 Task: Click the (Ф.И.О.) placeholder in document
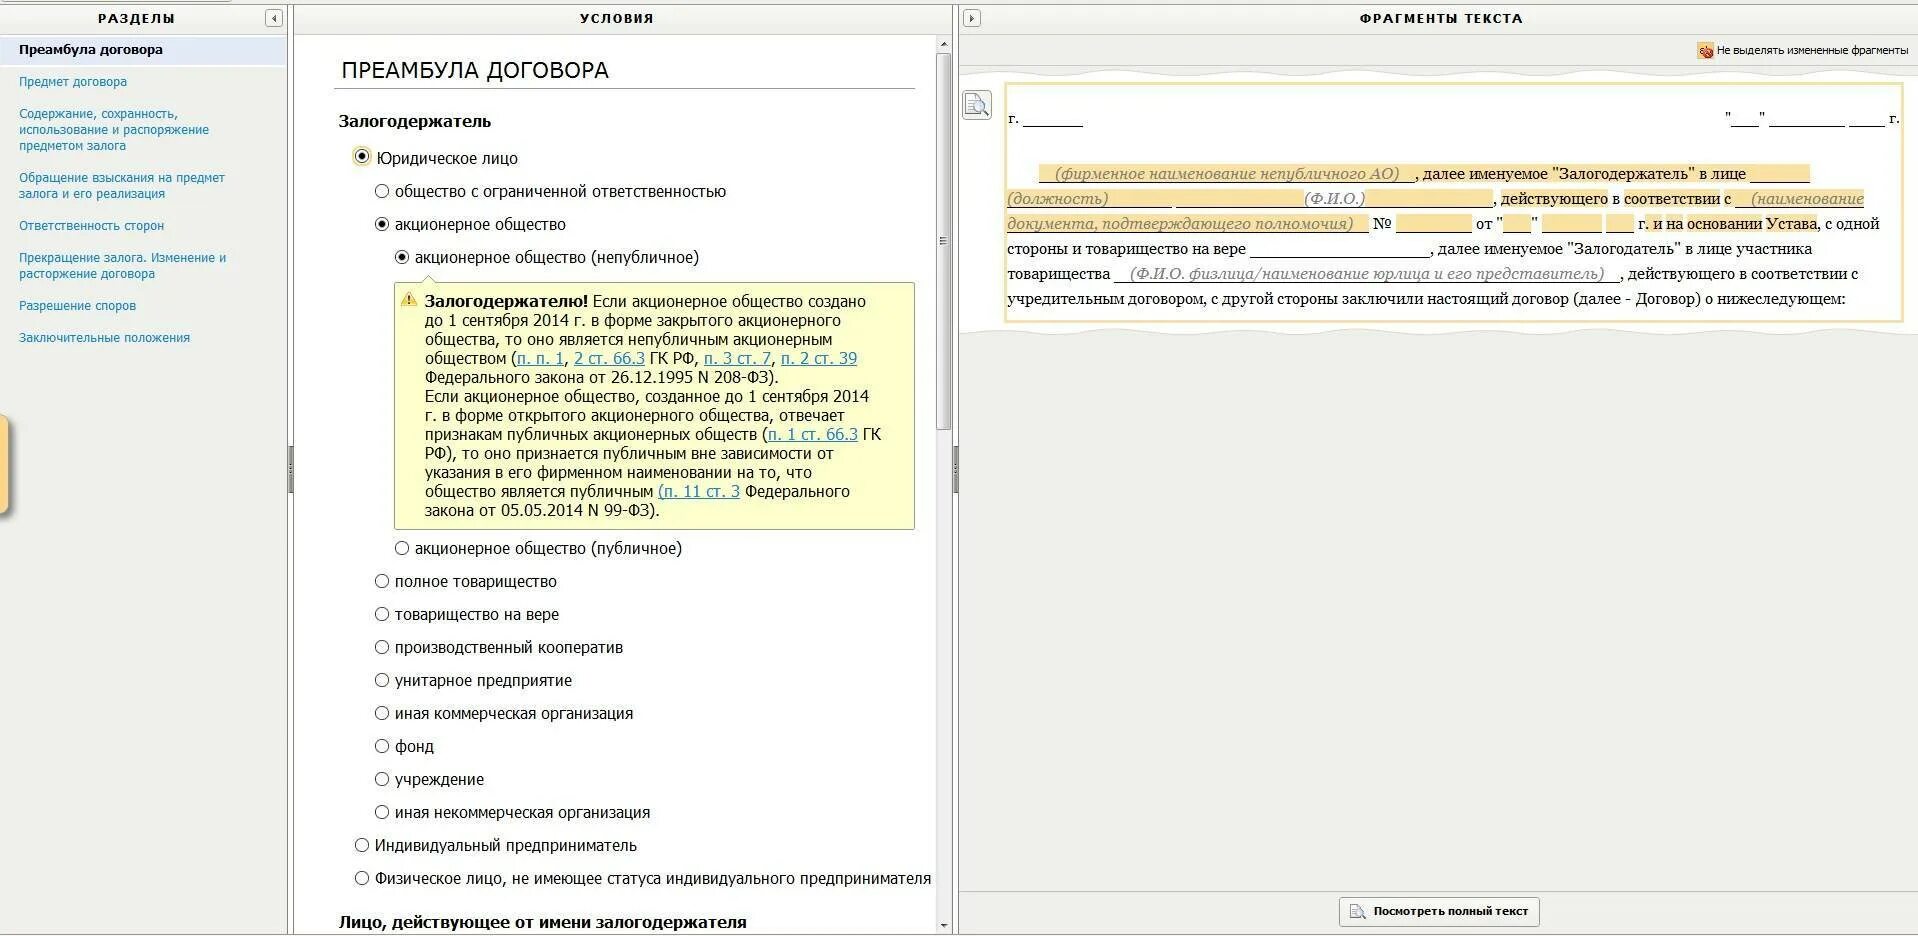[x=1334, y=199]
